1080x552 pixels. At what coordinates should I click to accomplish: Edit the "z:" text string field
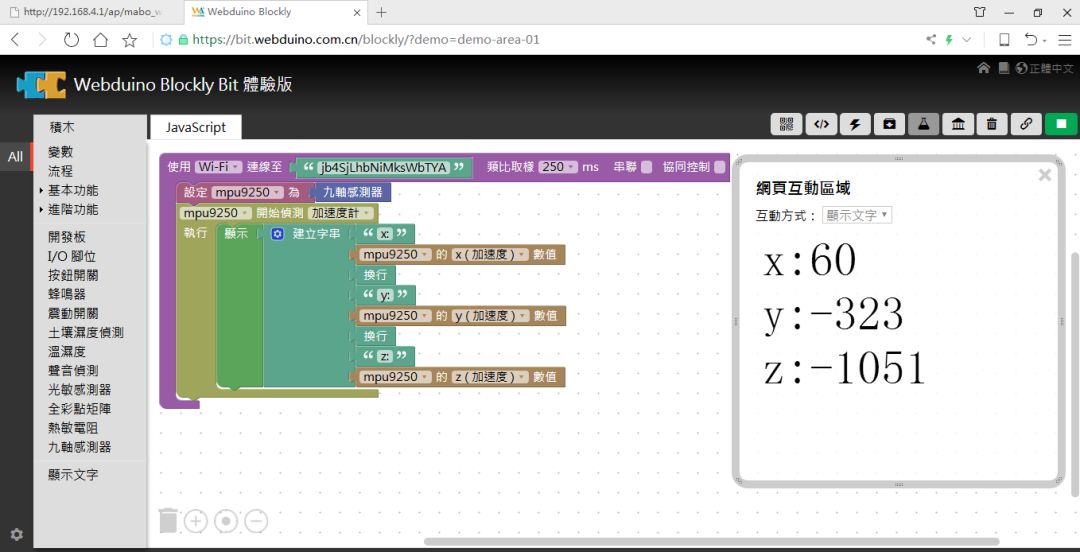point(385,357)
